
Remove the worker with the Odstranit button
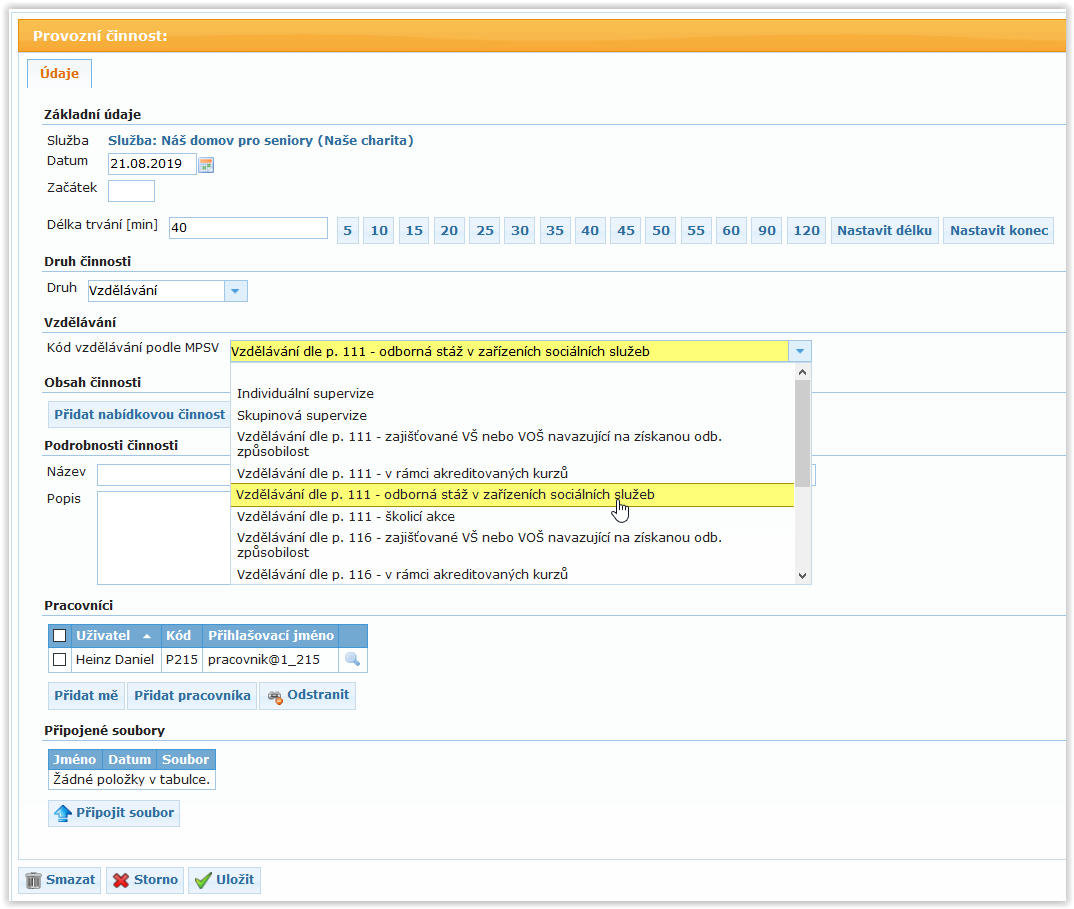[x=308, y=695]
